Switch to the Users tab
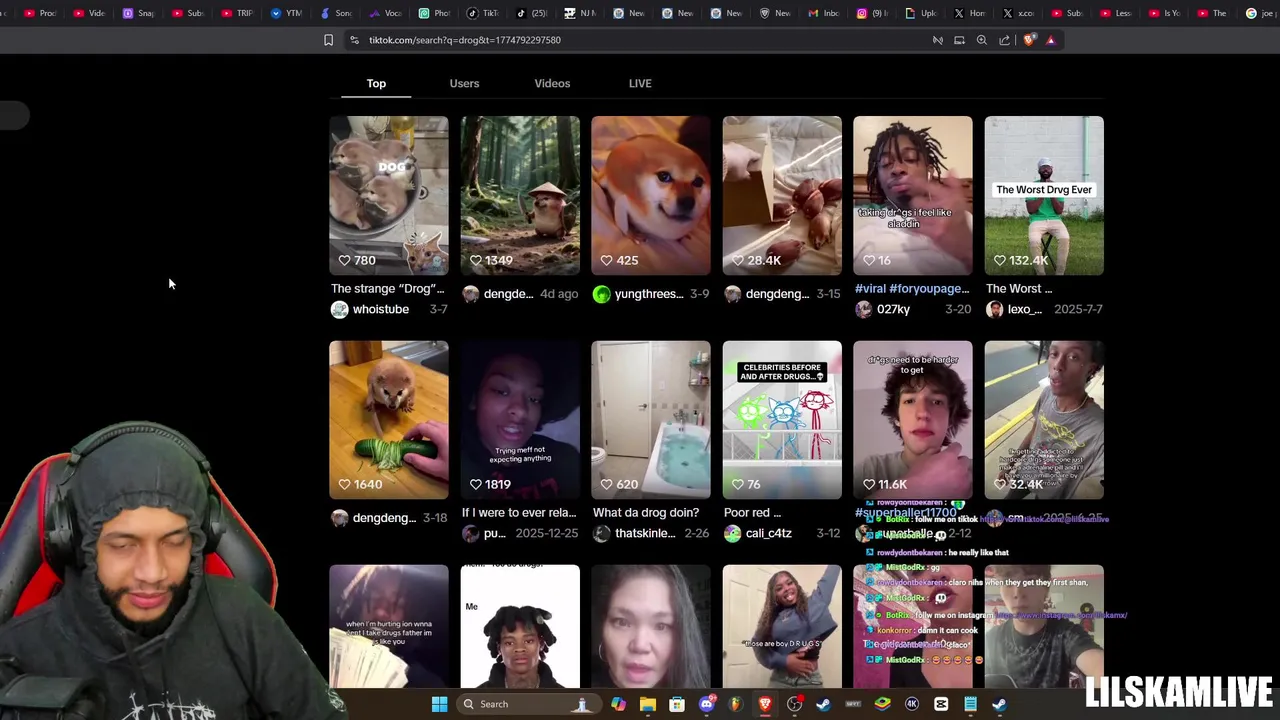The height and width of the screenshot is (720, 1280). click(464, 83)
